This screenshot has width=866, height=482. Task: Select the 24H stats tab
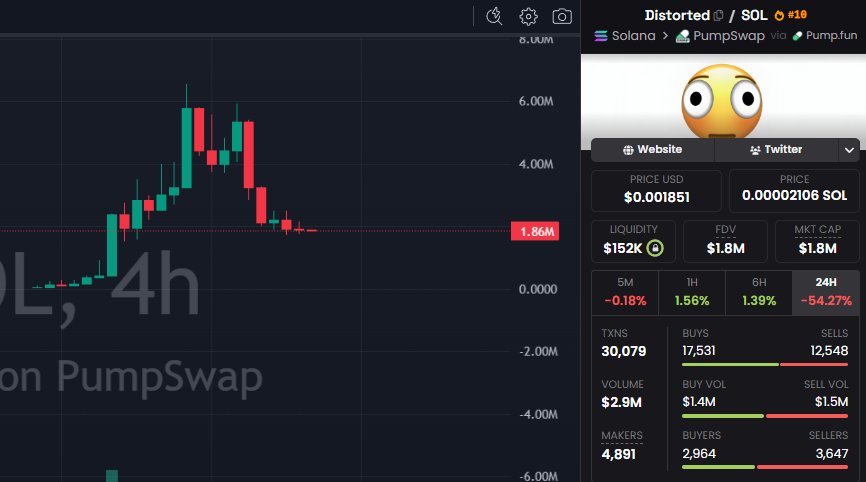point(825,292)
